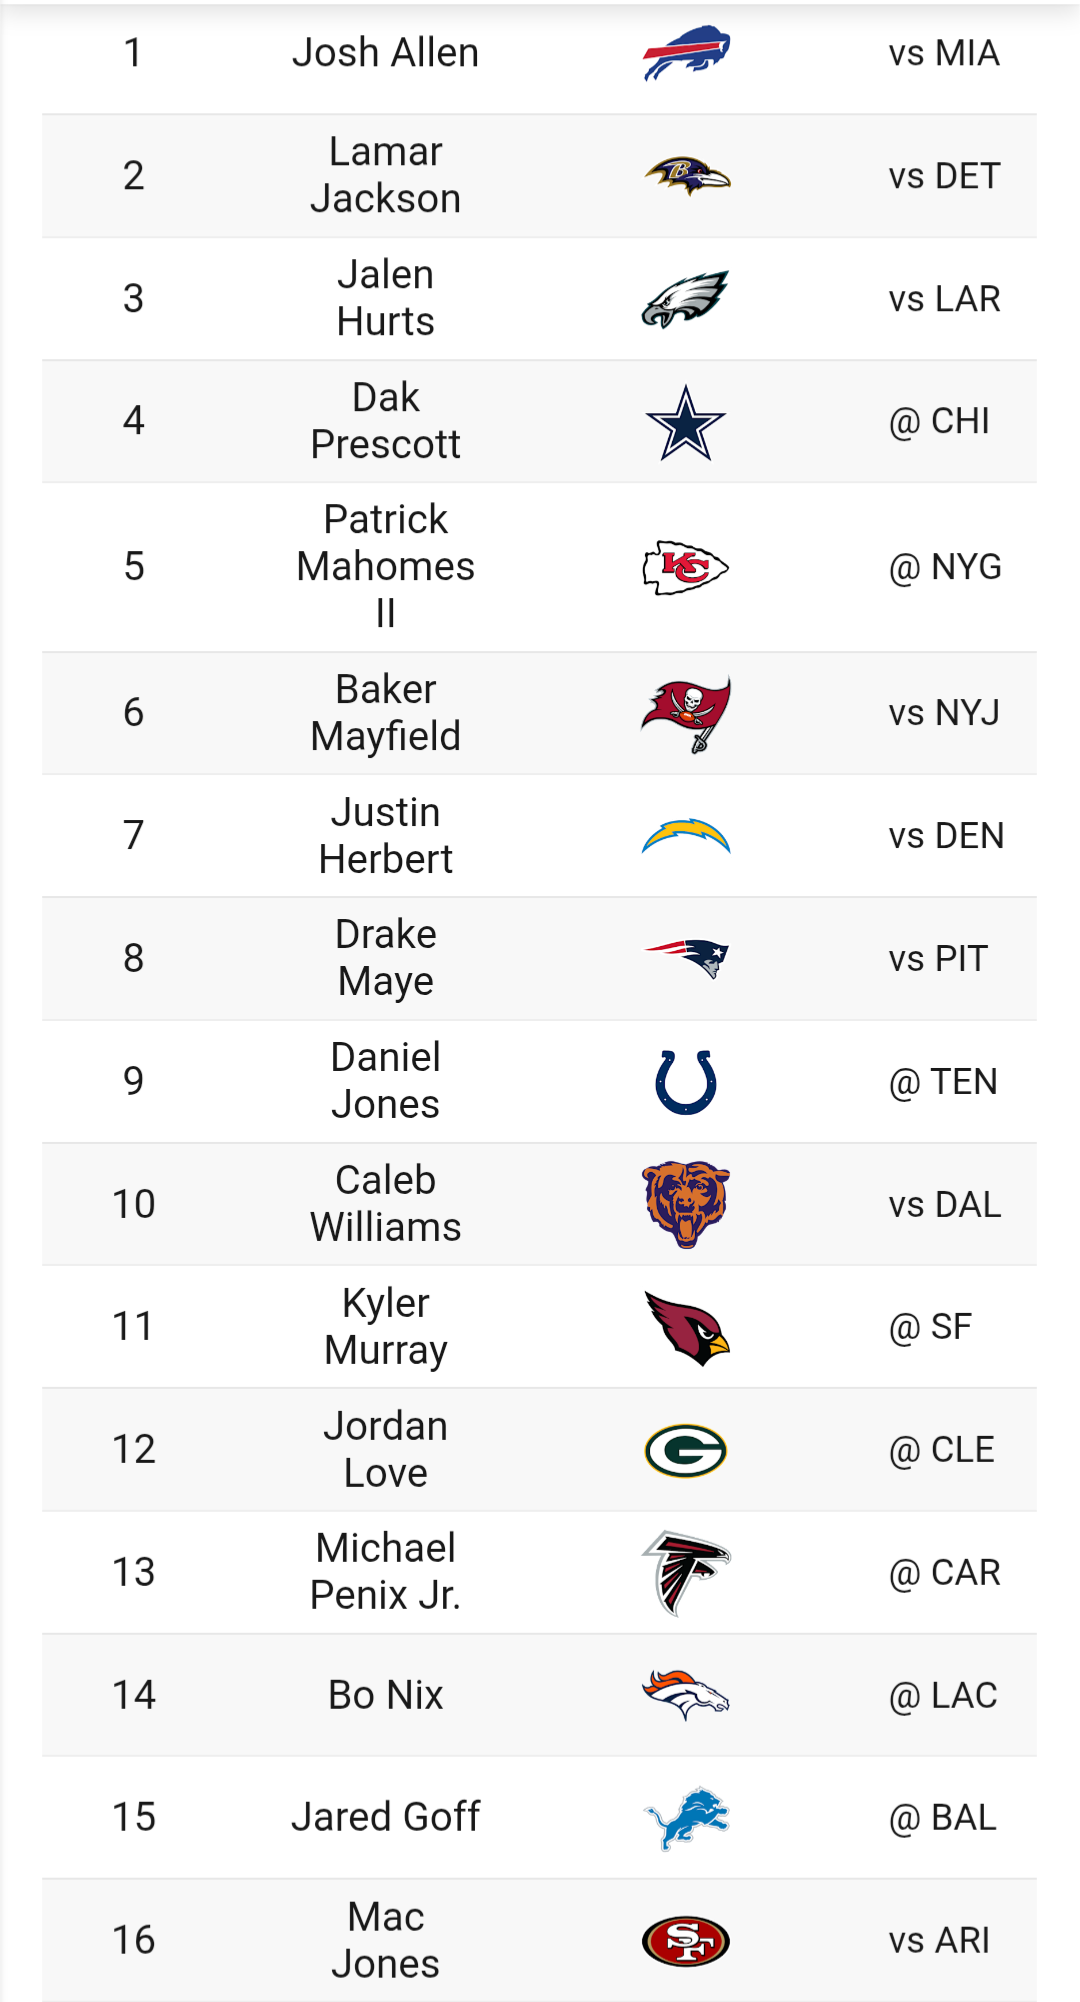Tap the Detroit Lions logo
The height and width of the screenshot is (2002, 1080).
click(x=686, y=1818)
